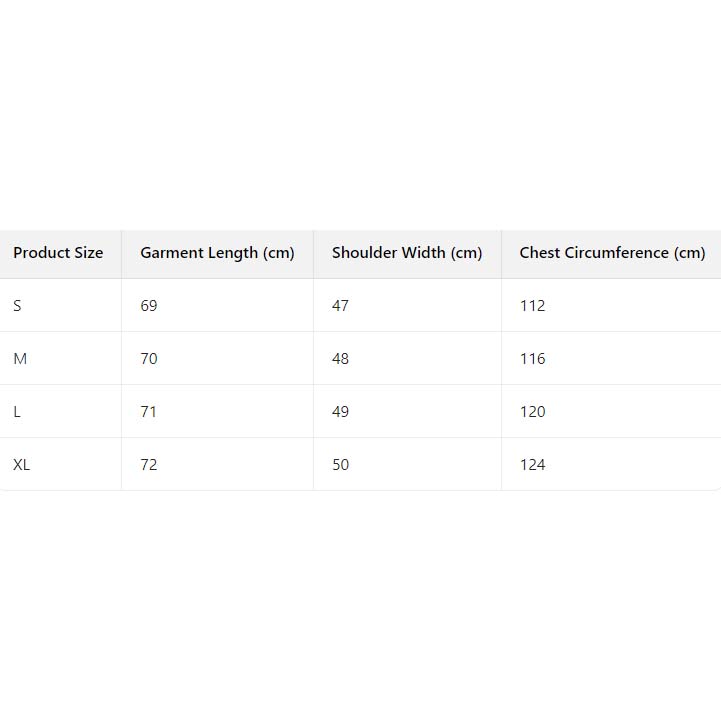Click shoulder width value 48
Viewport: 721px width, 721px height.
coord(341,359)
